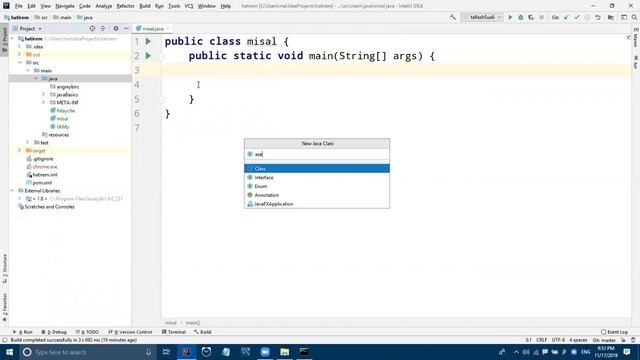Expand the .idea folder
Viewport: 640px width, 360px height.
click(19, 47)
